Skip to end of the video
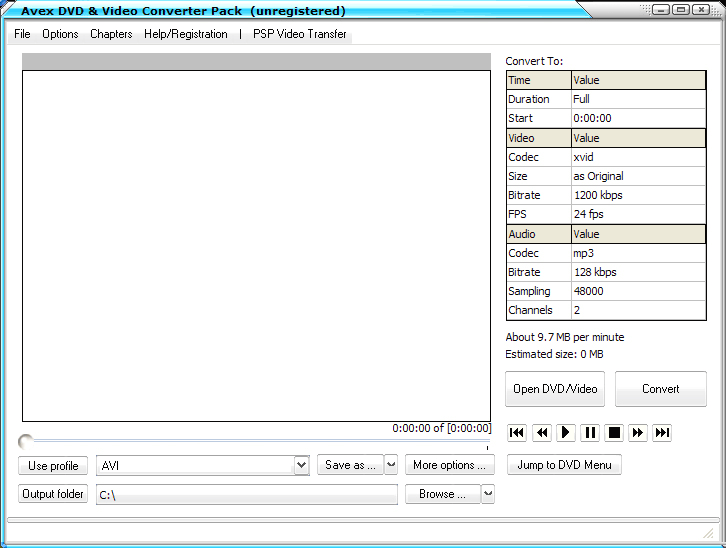Viewport: 726px width, 548px height. 662,433
